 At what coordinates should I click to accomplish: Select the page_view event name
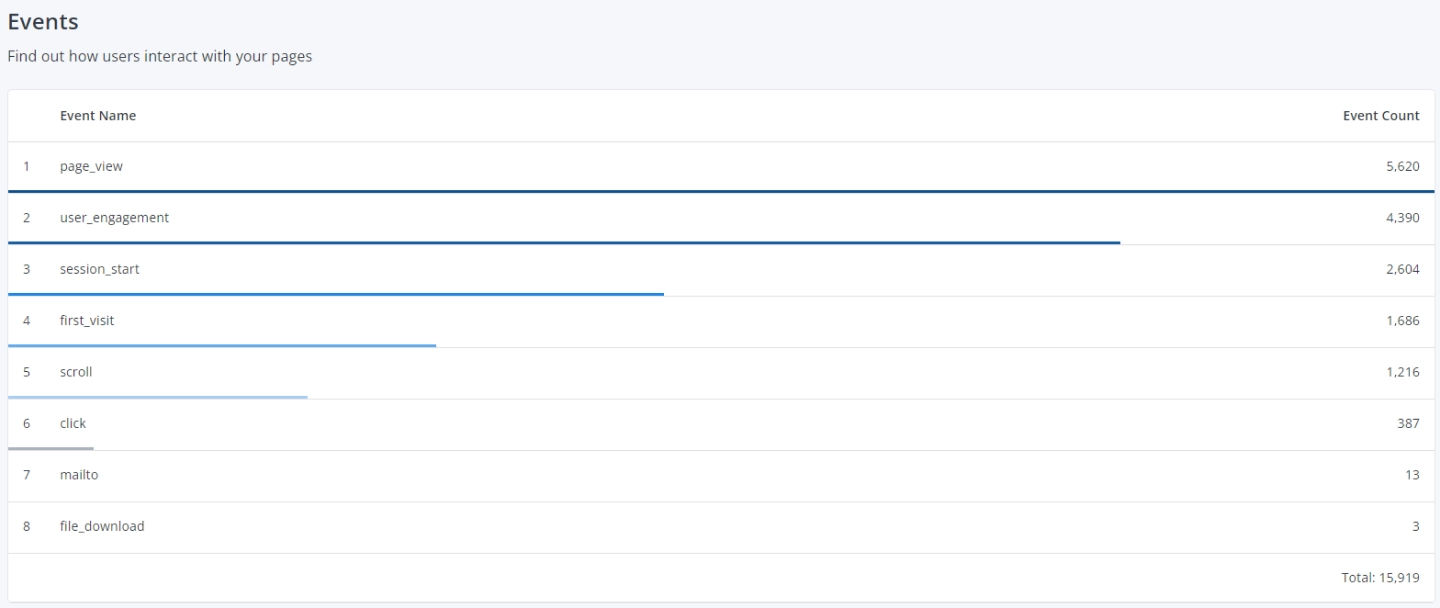coord(91,167)
